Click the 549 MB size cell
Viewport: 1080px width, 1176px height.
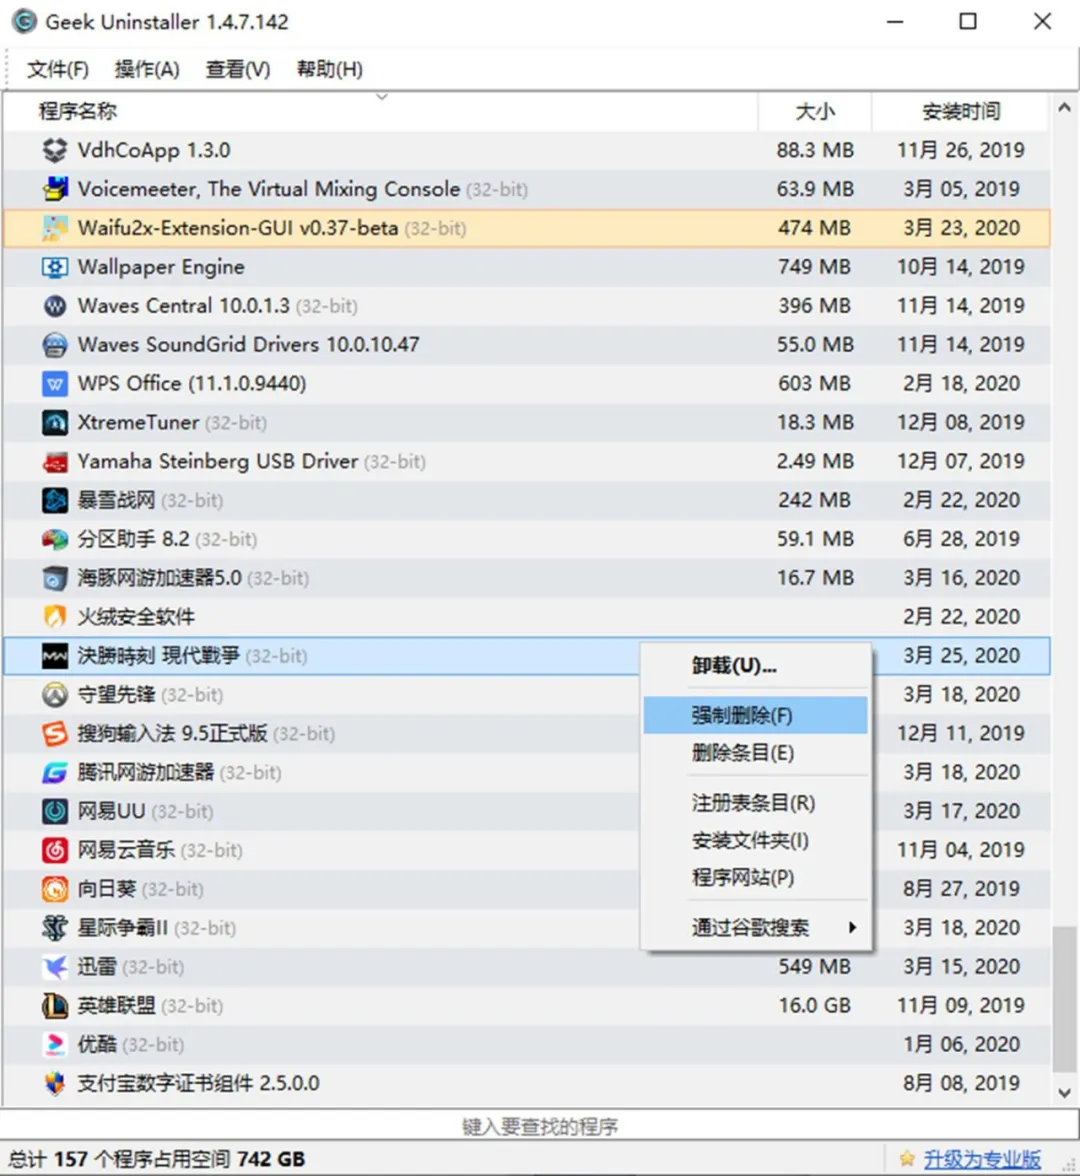pyautogui.click(x=814, y=967)
